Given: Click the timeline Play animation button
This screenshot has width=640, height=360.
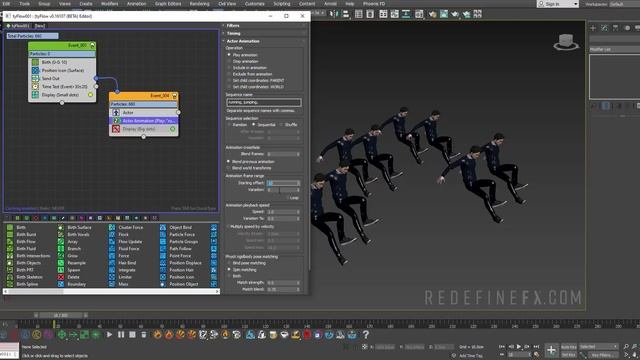Looking at the screenshot, I should click(519, 347).
